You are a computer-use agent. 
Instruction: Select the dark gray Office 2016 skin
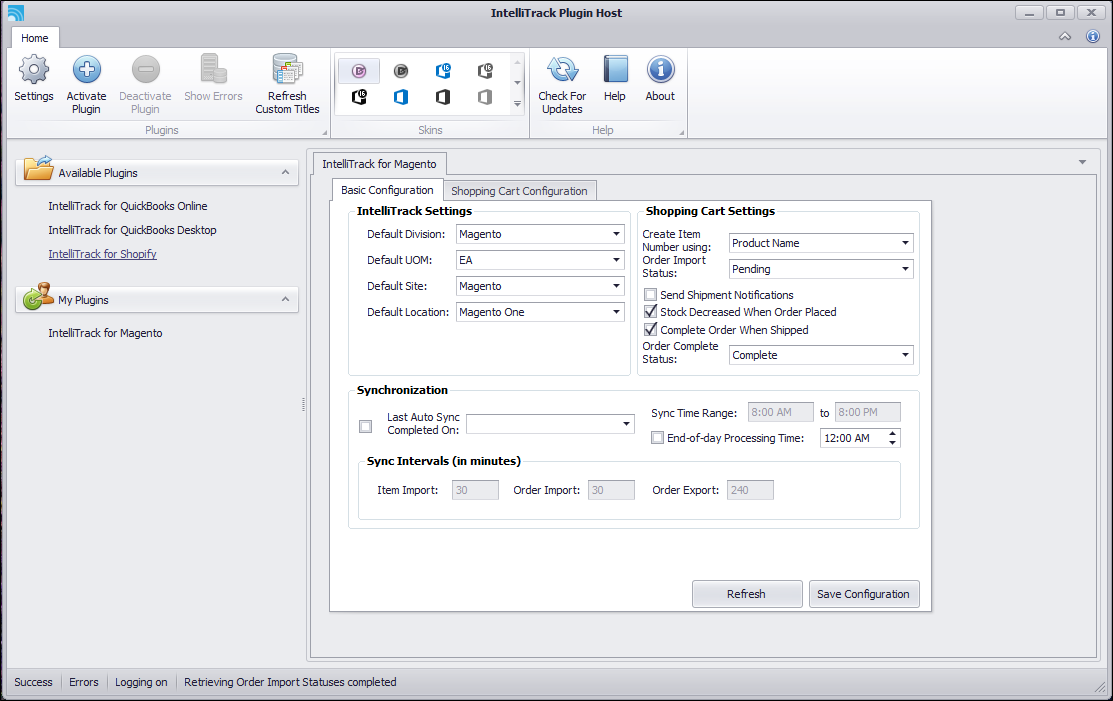(485, 71)
